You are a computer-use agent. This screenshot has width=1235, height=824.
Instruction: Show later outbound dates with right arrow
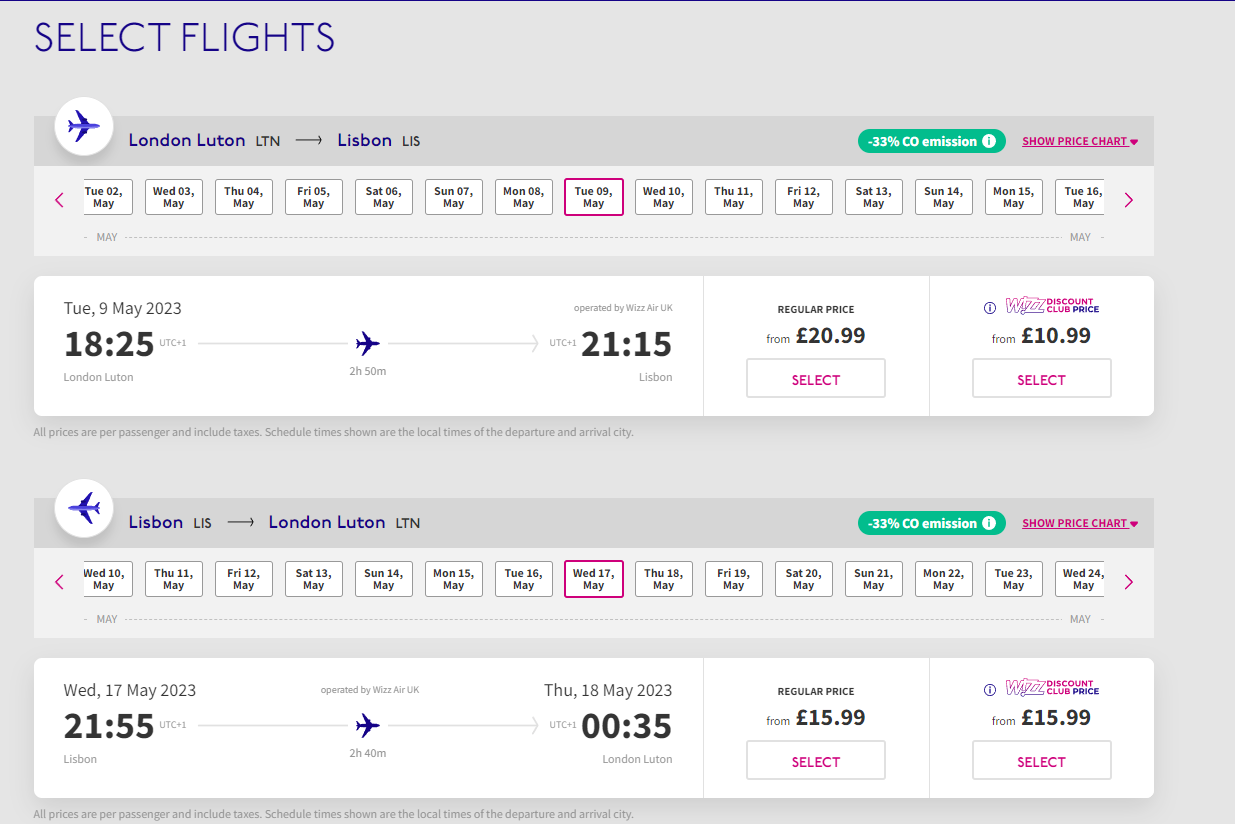[1129, 200]
